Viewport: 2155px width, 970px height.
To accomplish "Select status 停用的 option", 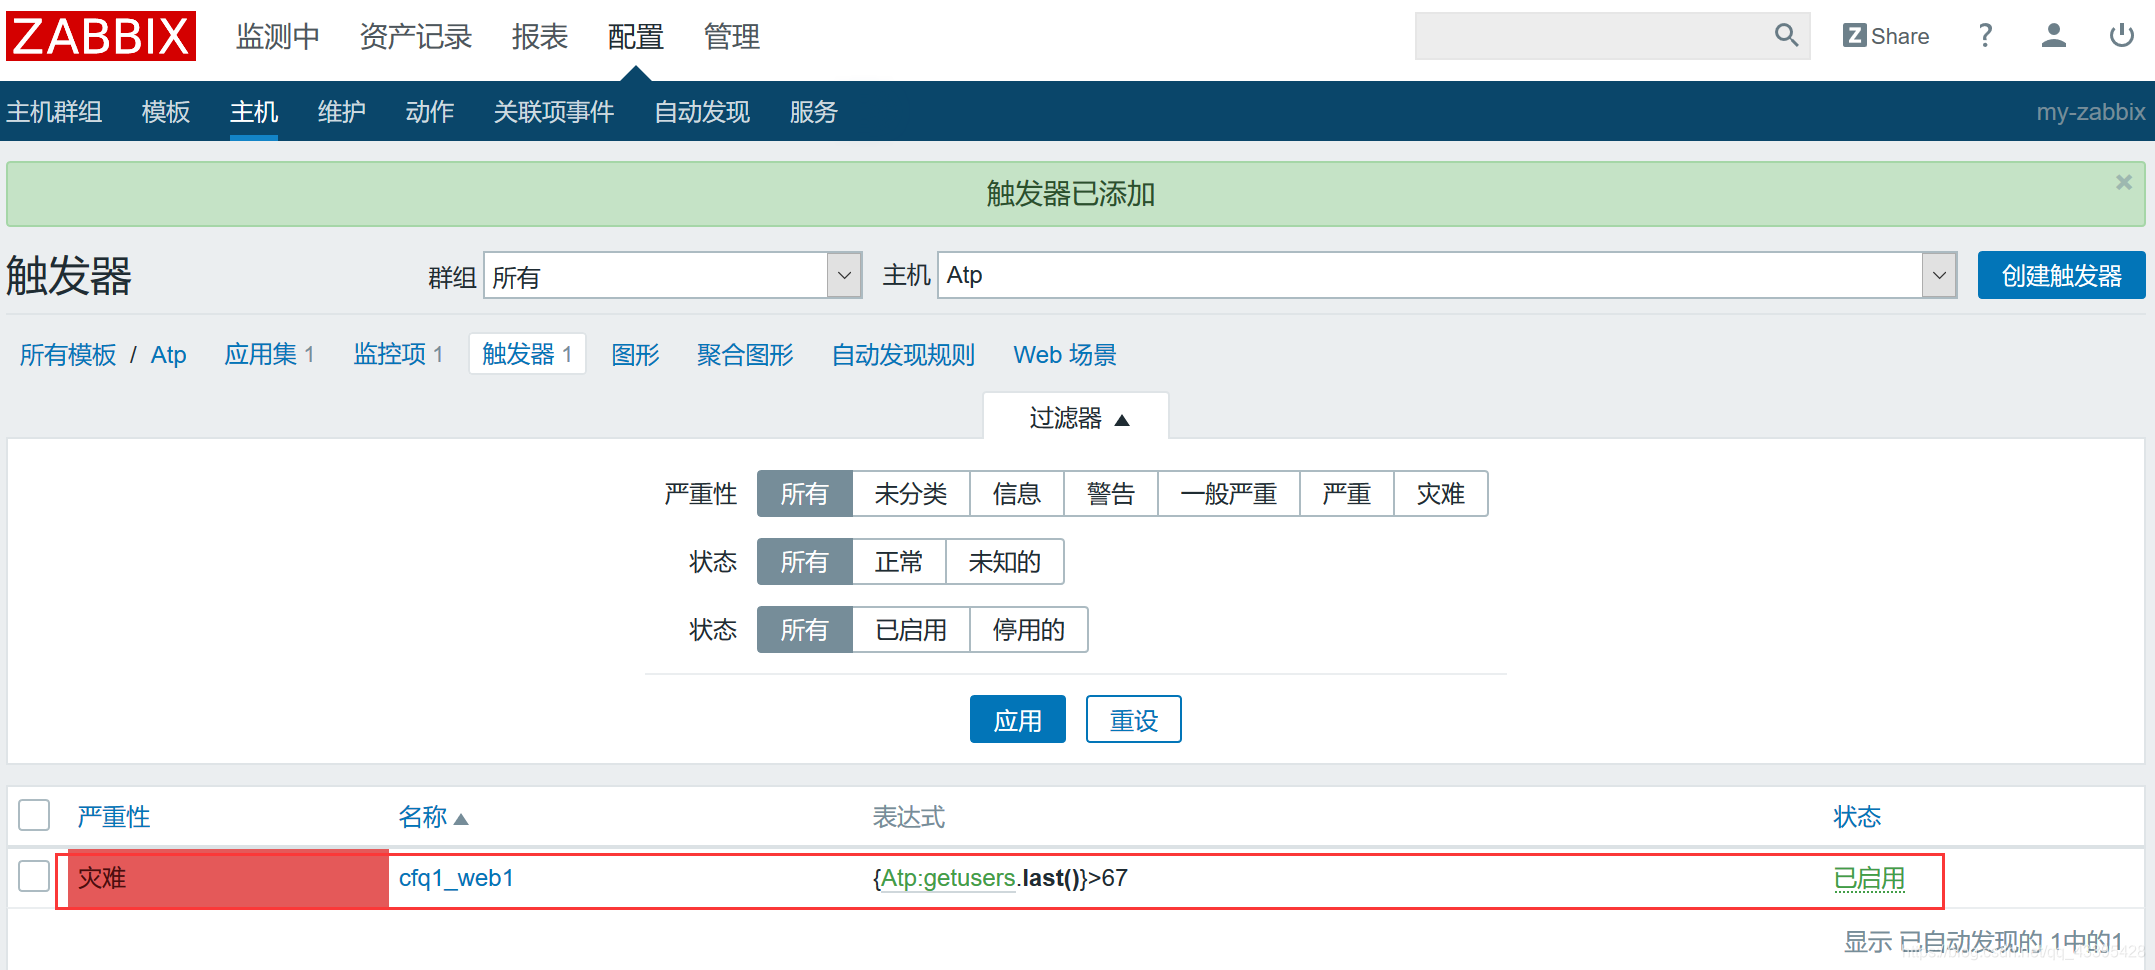I will (x=1029, y=630).
